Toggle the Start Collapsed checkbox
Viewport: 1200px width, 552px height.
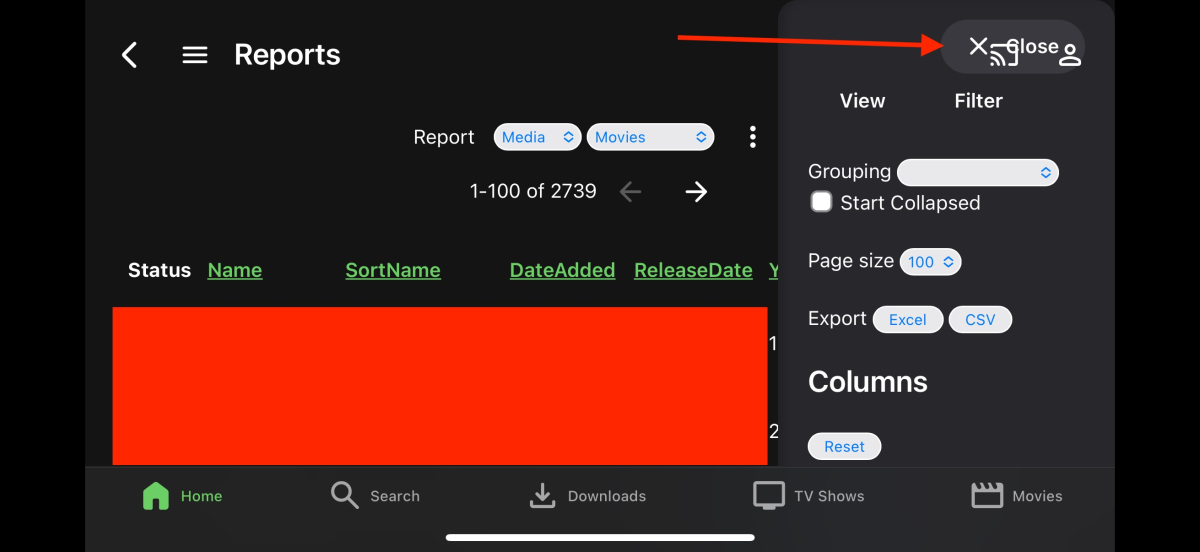[821, 202]
